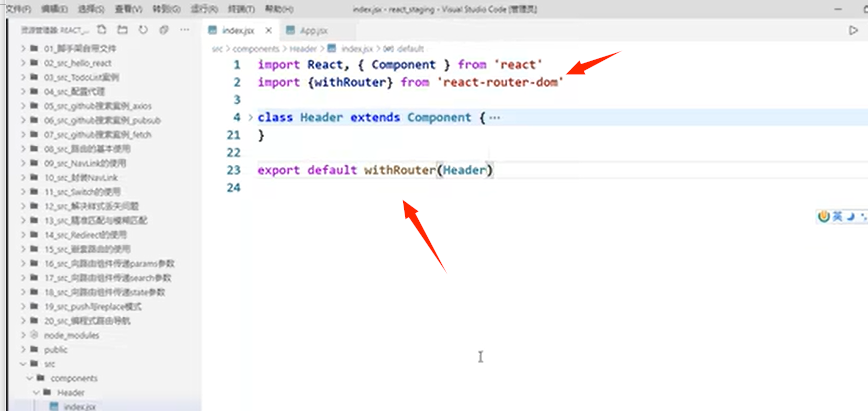Click the 06_src_github搜索案例_pubsub folder icon
Image resolution: width=868 pixels, height=411 pixels.
pos(34,120)
